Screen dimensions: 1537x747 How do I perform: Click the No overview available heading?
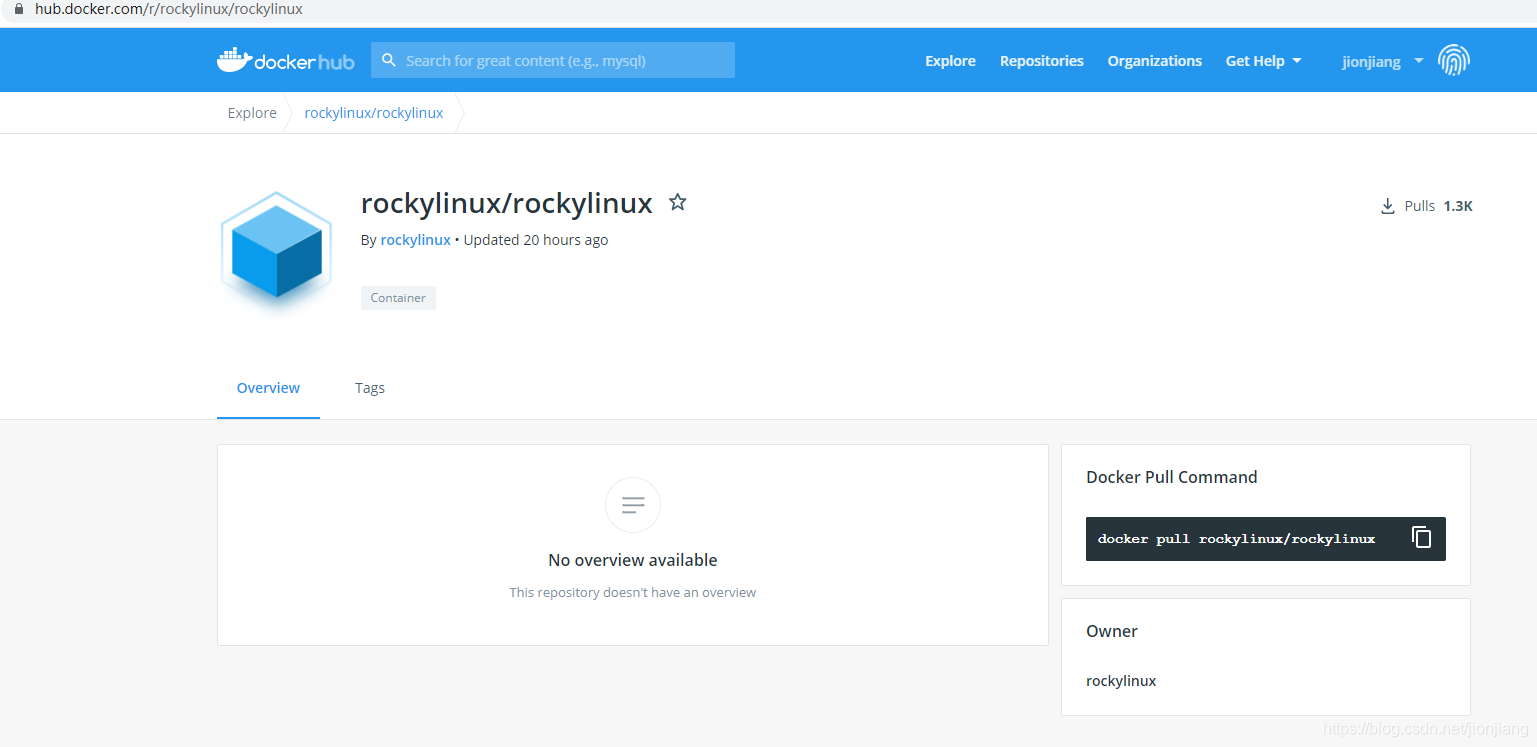(633, 560)
